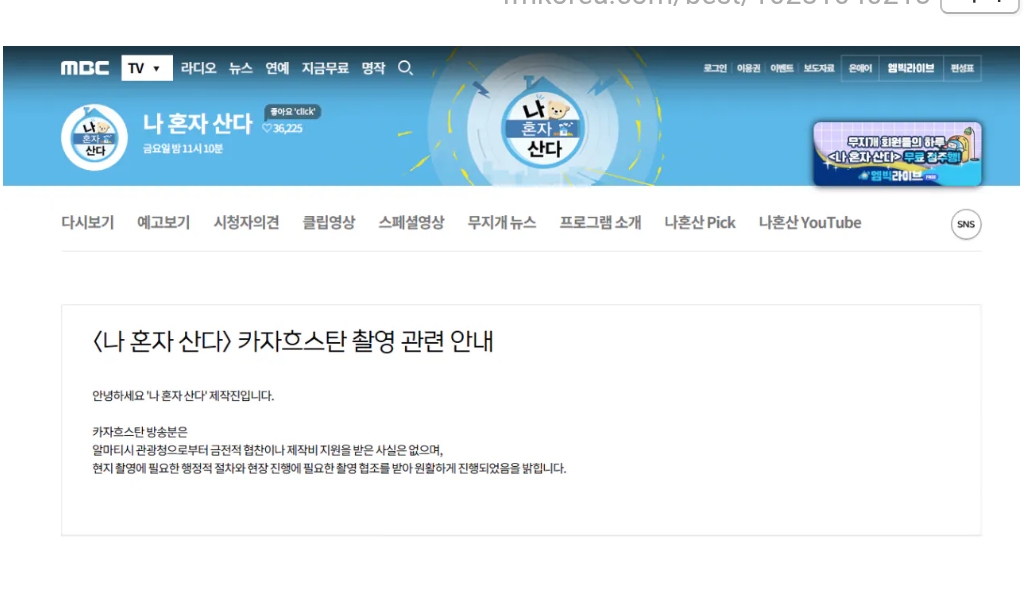Switch to the 프로그램 소개 tab
Image resolution: width=1029 pixels, height=604 pixels.
tap(600, 223)
